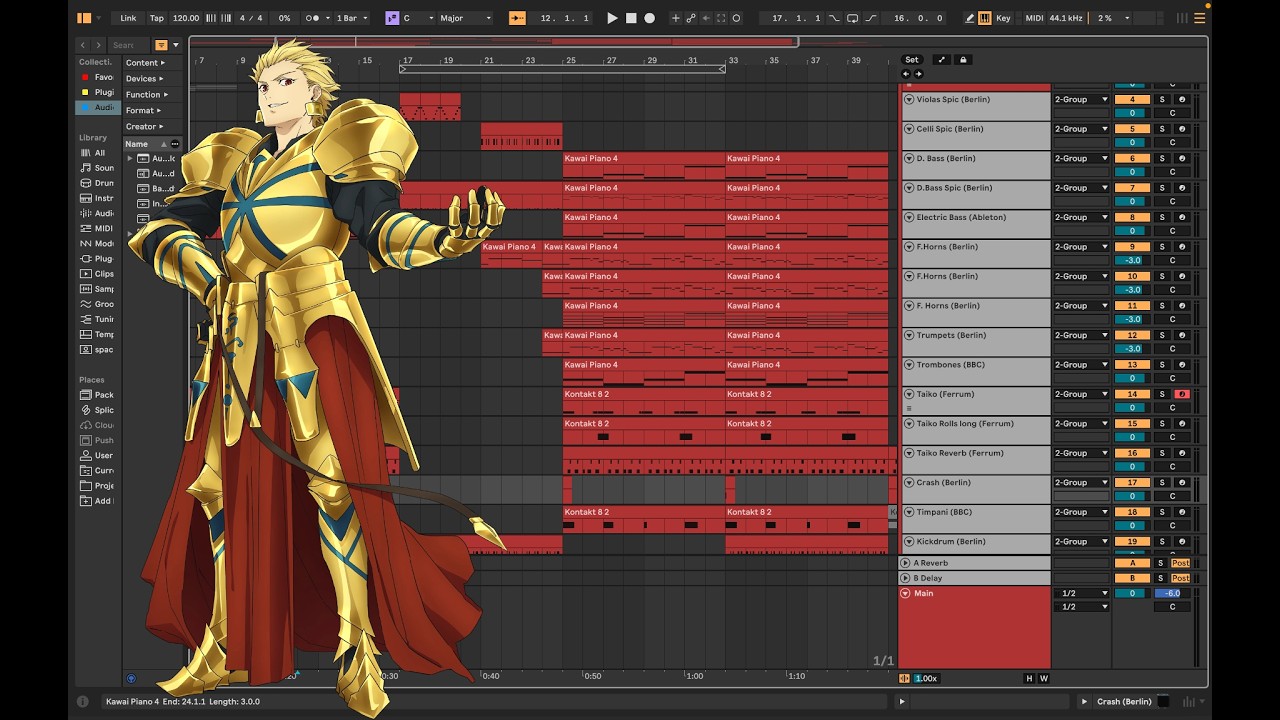Solo the Electric Bass (Ableton) track

[1162, 218]
